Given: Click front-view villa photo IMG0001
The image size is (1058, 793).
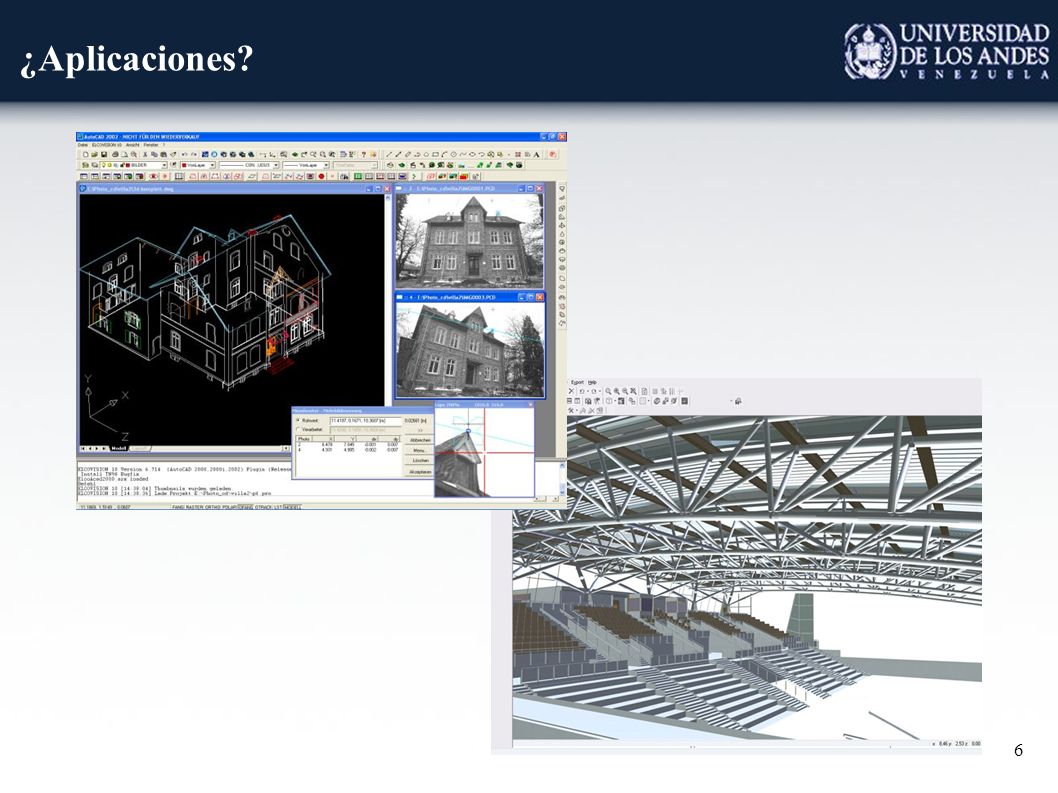Looking at the screenshot, I should (x=470, y=240).
